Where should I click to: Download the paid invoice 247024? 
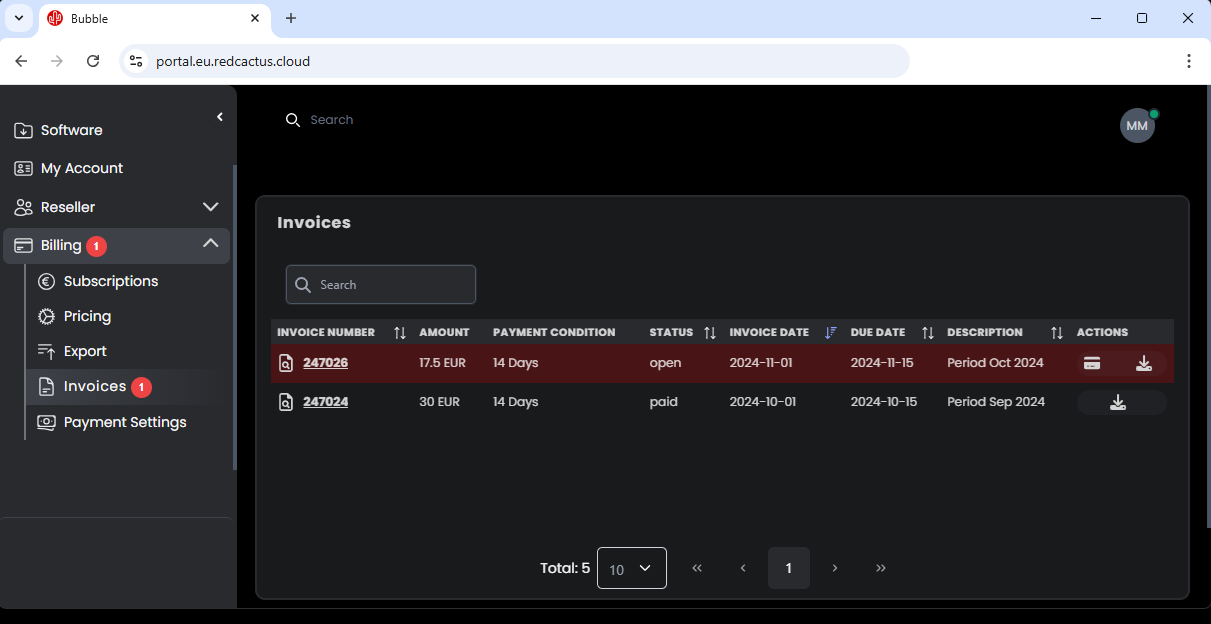click(x=1119, y=403)
